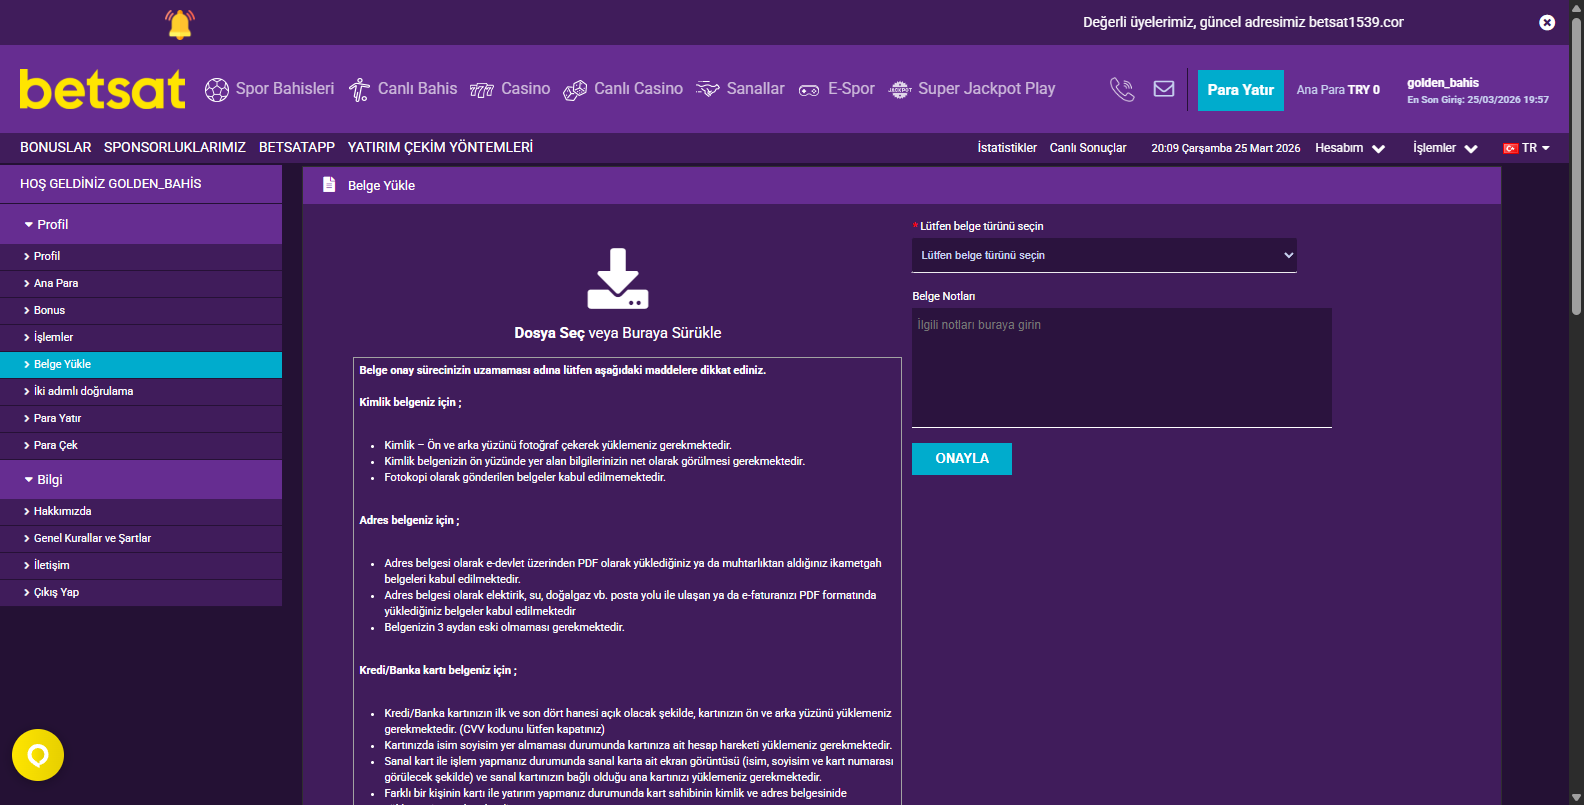Click the Ana Para TRY 0 balance
1584x805 pixels.
tap(1338, 90)
